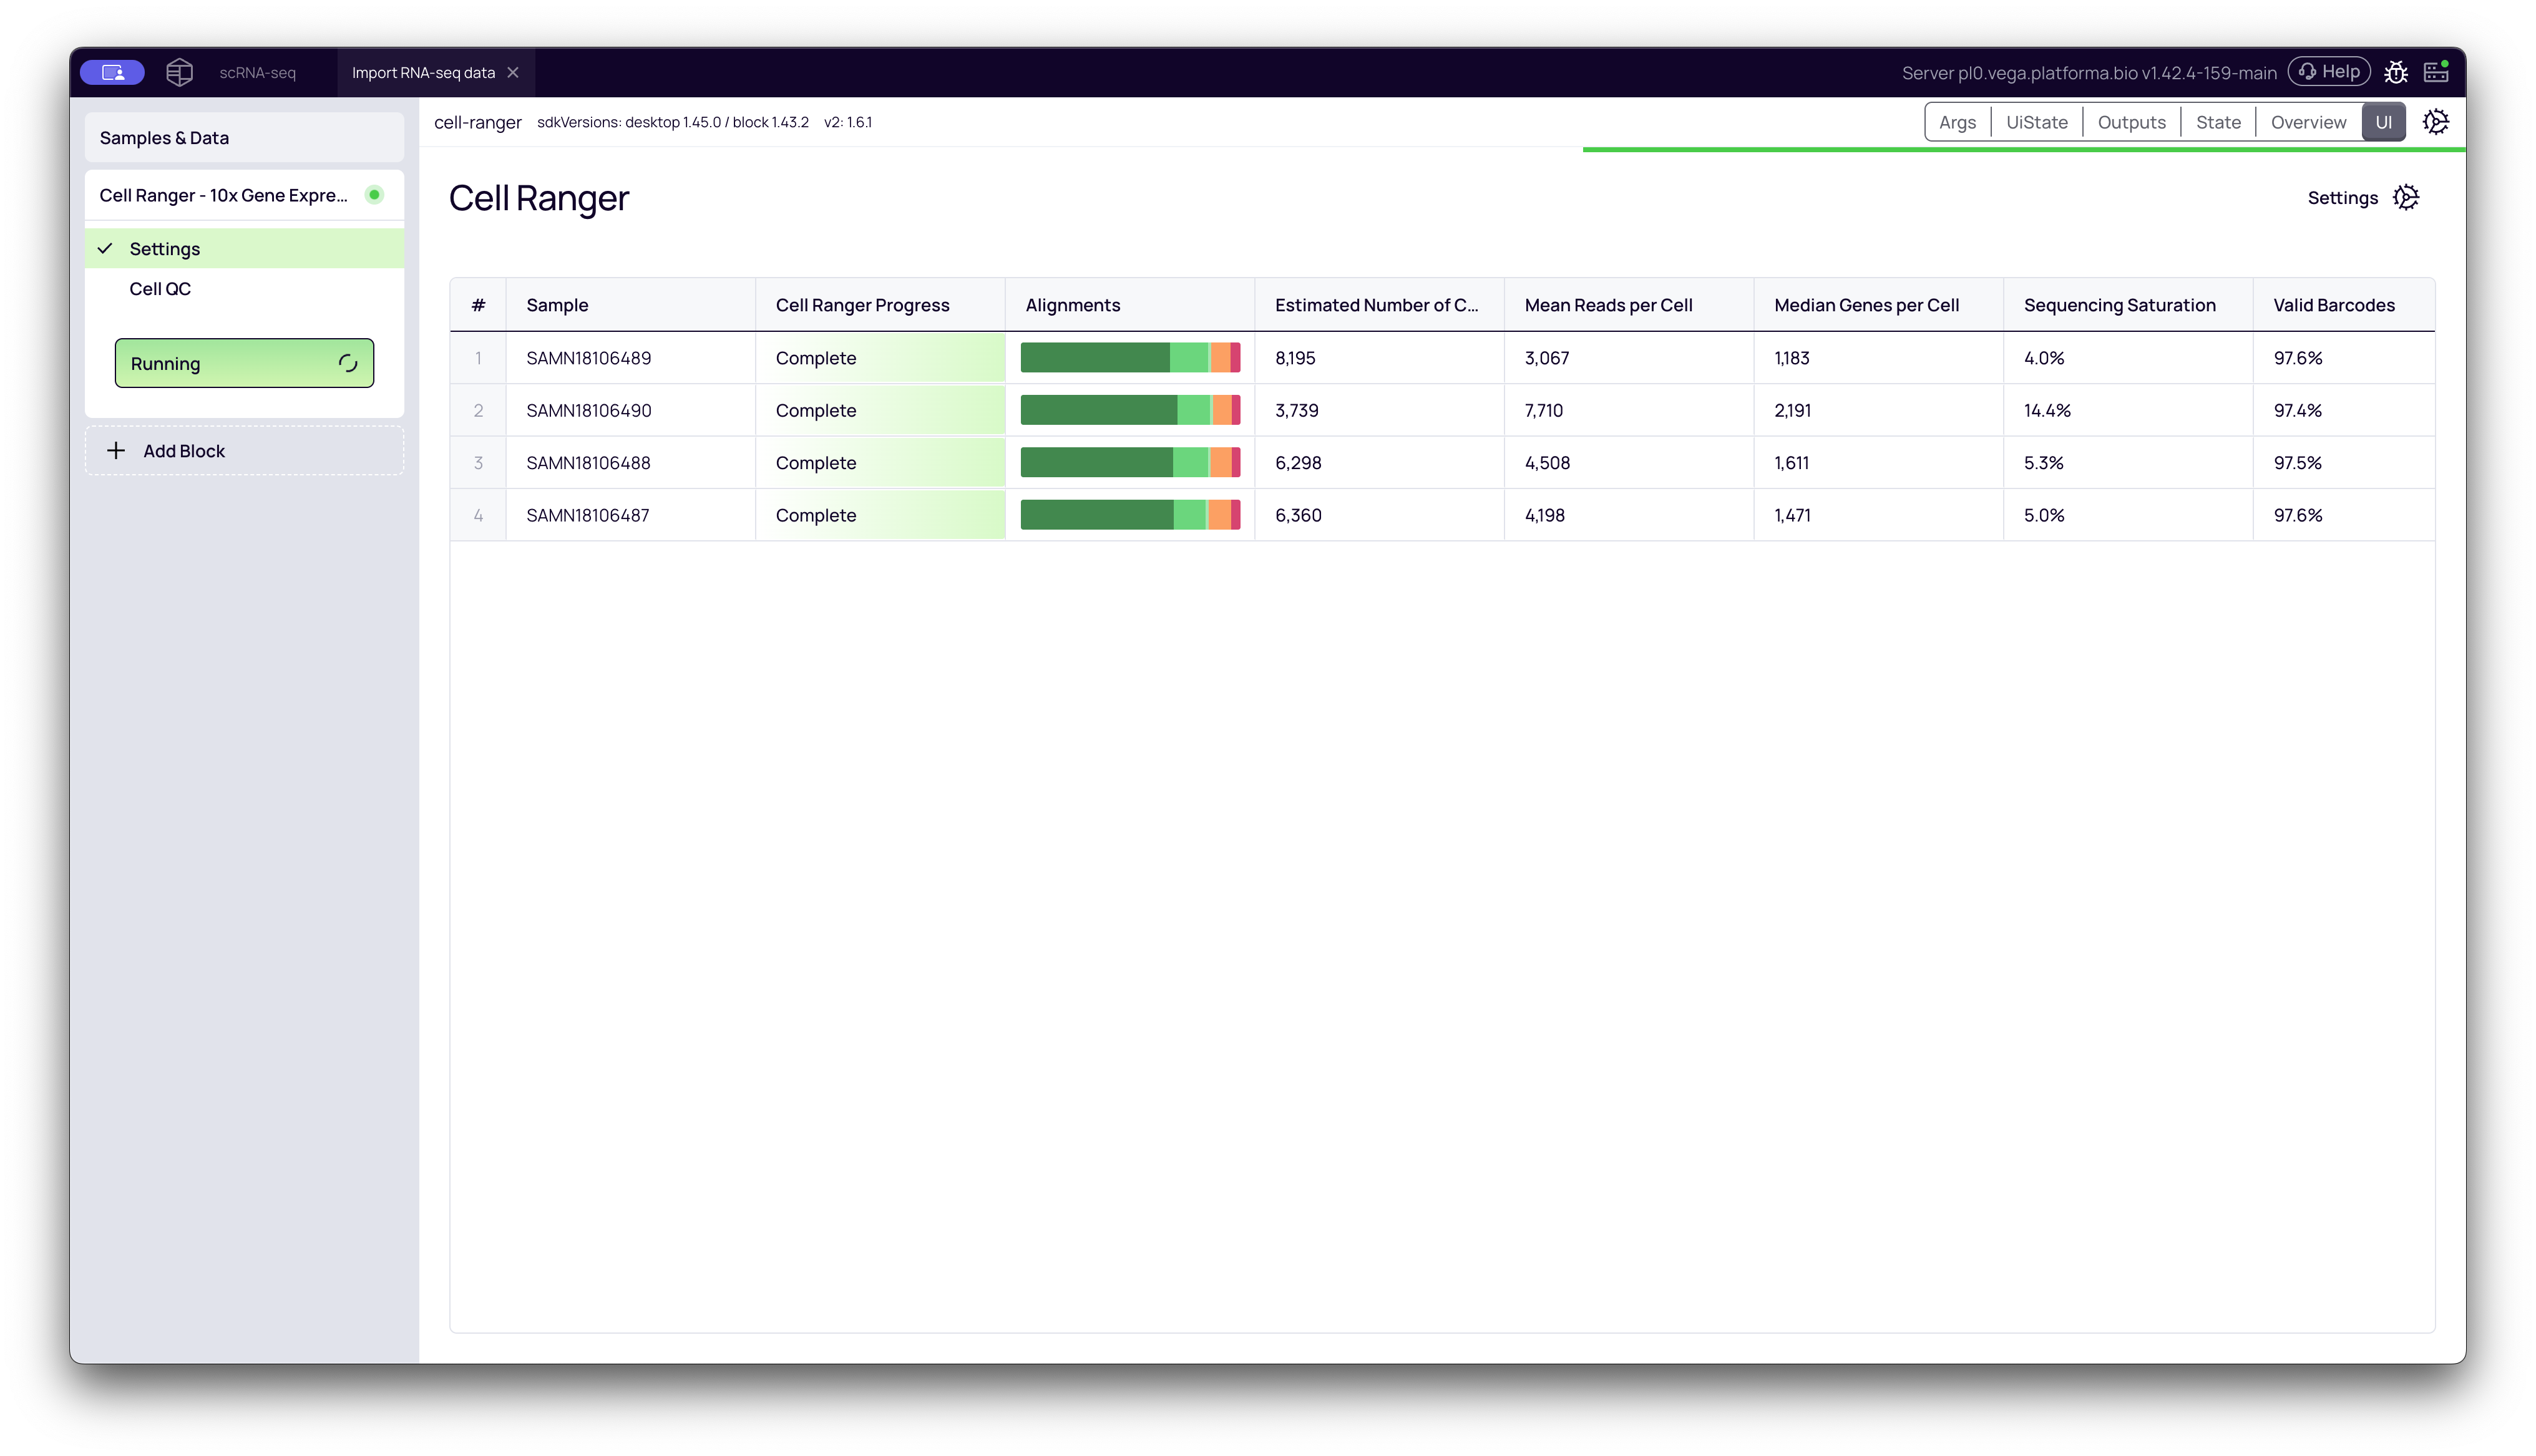Click the project hexagon icon next to scRNA-seq

pyautogui.click(x=179, y=71)
